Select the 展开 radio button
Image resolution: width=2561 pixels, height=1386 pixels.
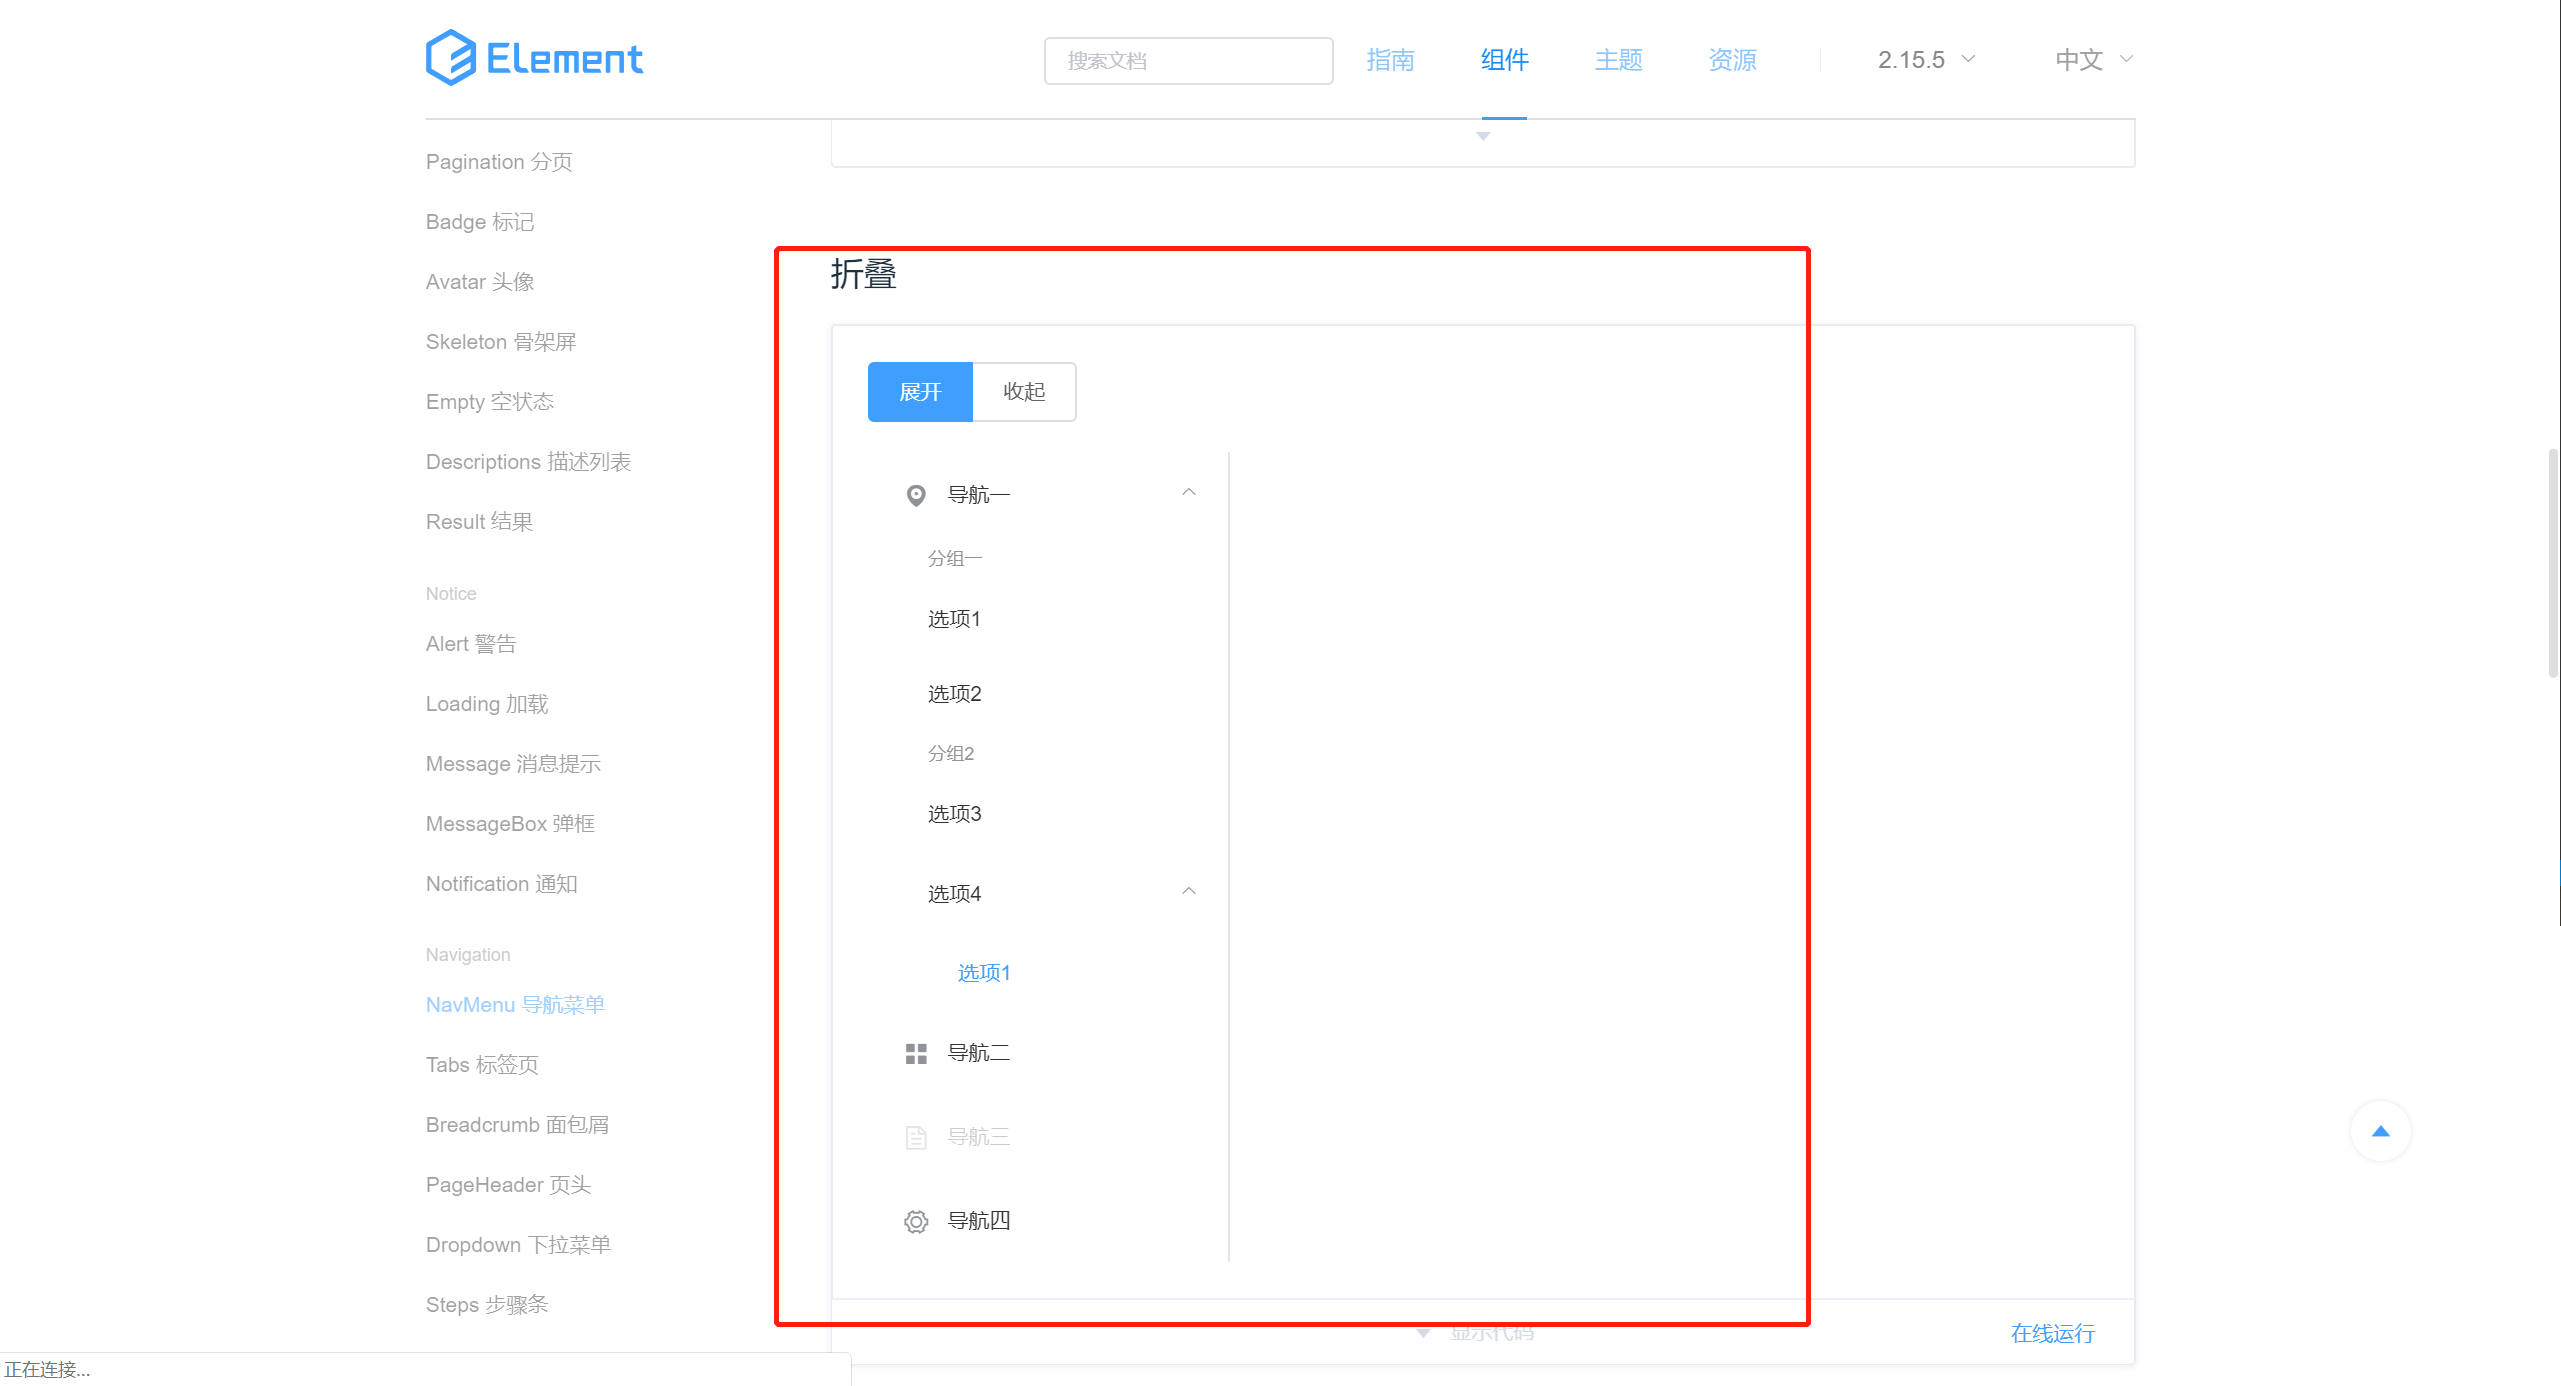click(920, 392)
